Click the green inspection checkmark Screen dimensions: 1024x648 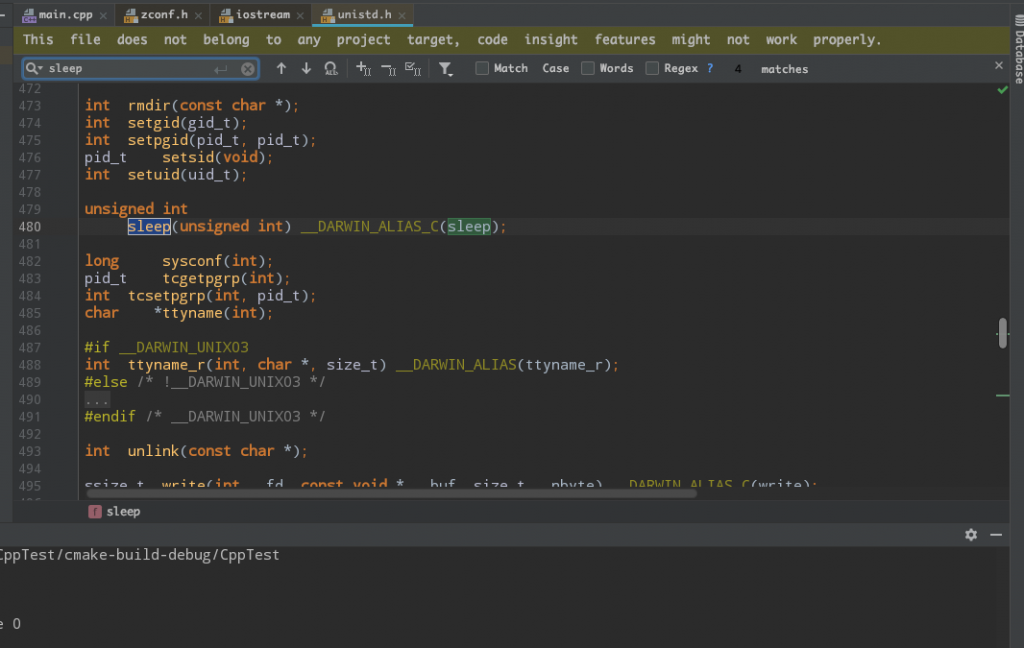(x=1002, y=90)
